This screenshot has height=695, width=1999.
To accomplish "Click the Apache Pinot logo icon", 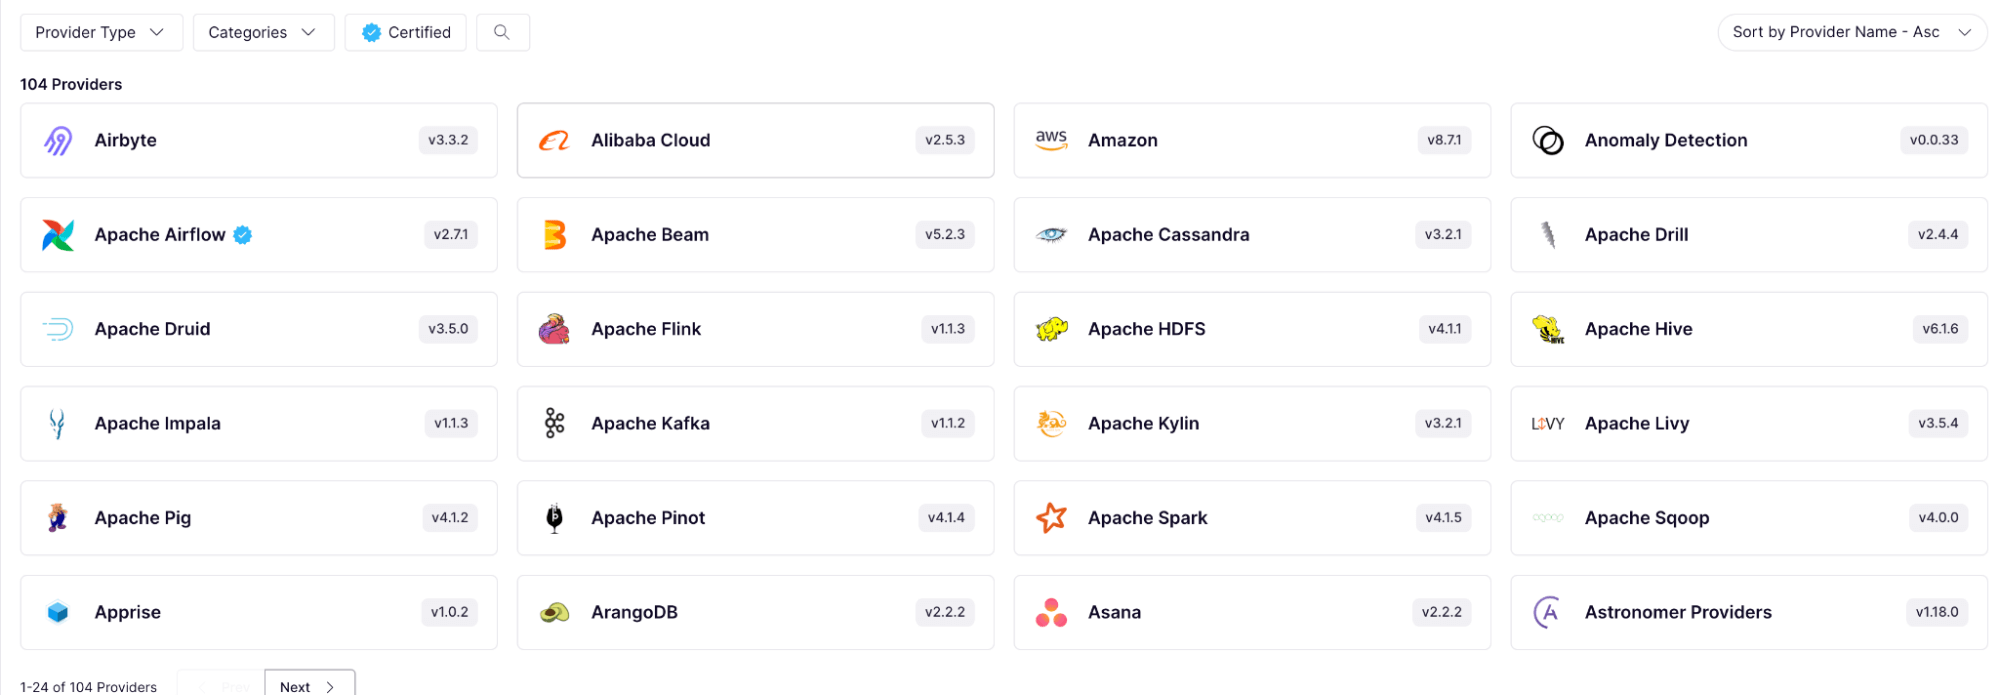I will tap(554, 518).
